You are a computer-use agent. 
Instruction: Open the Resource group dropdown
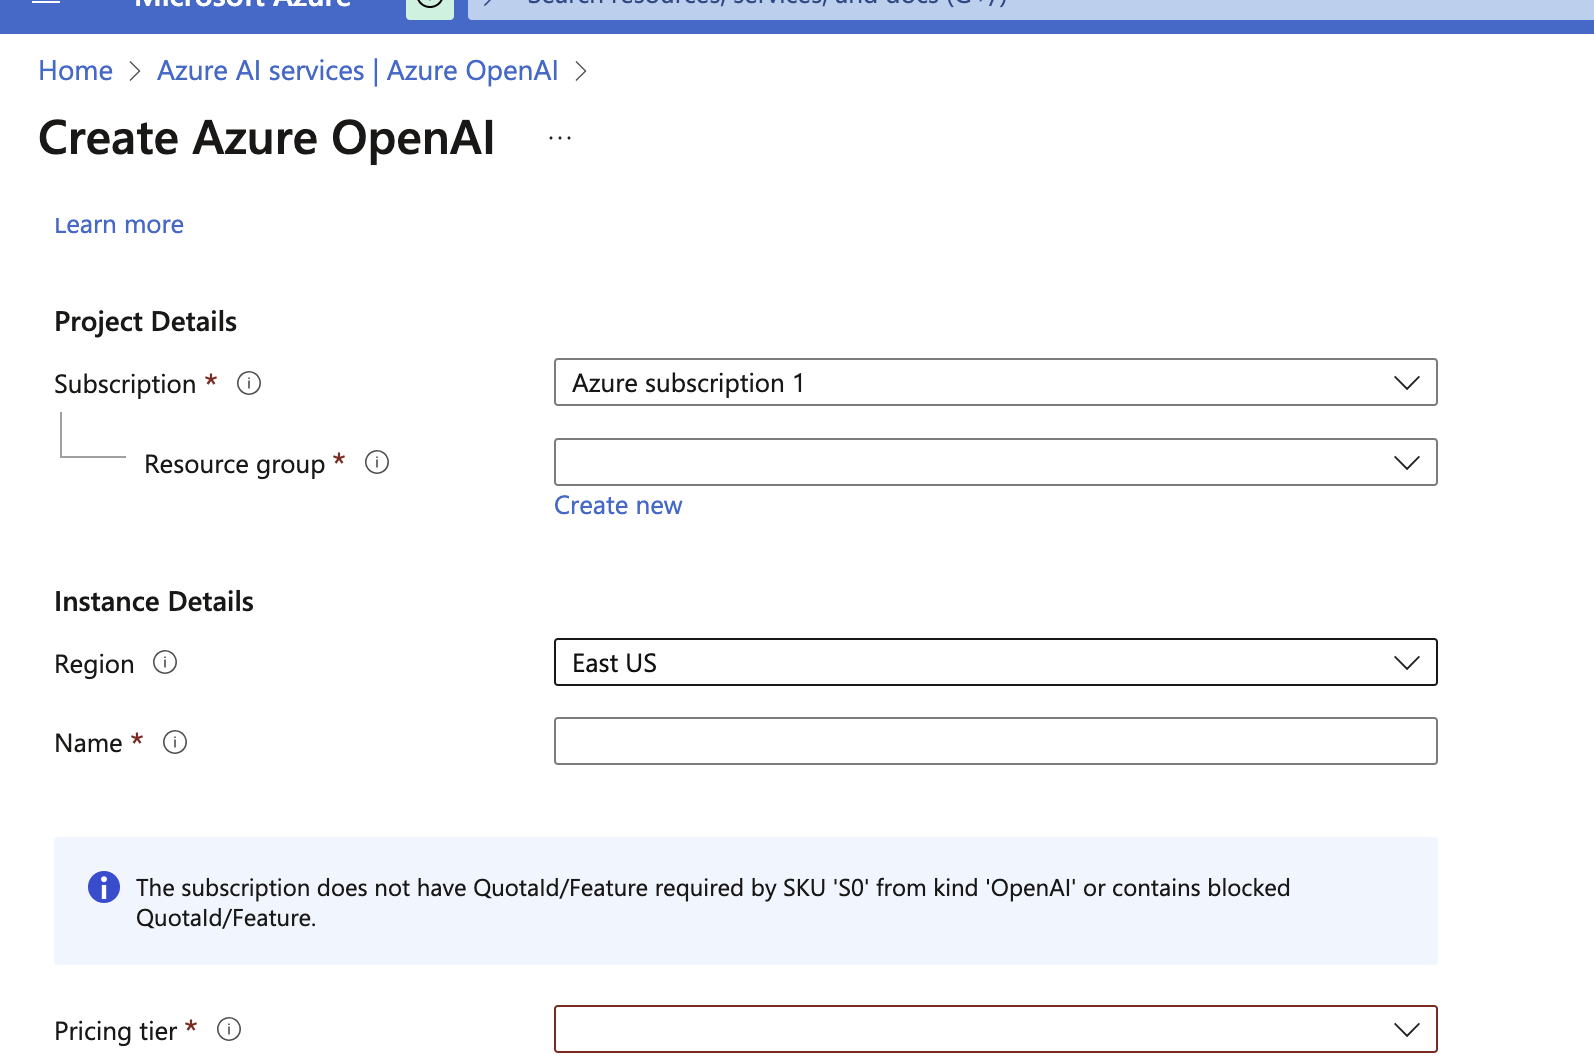pos(996,462)
